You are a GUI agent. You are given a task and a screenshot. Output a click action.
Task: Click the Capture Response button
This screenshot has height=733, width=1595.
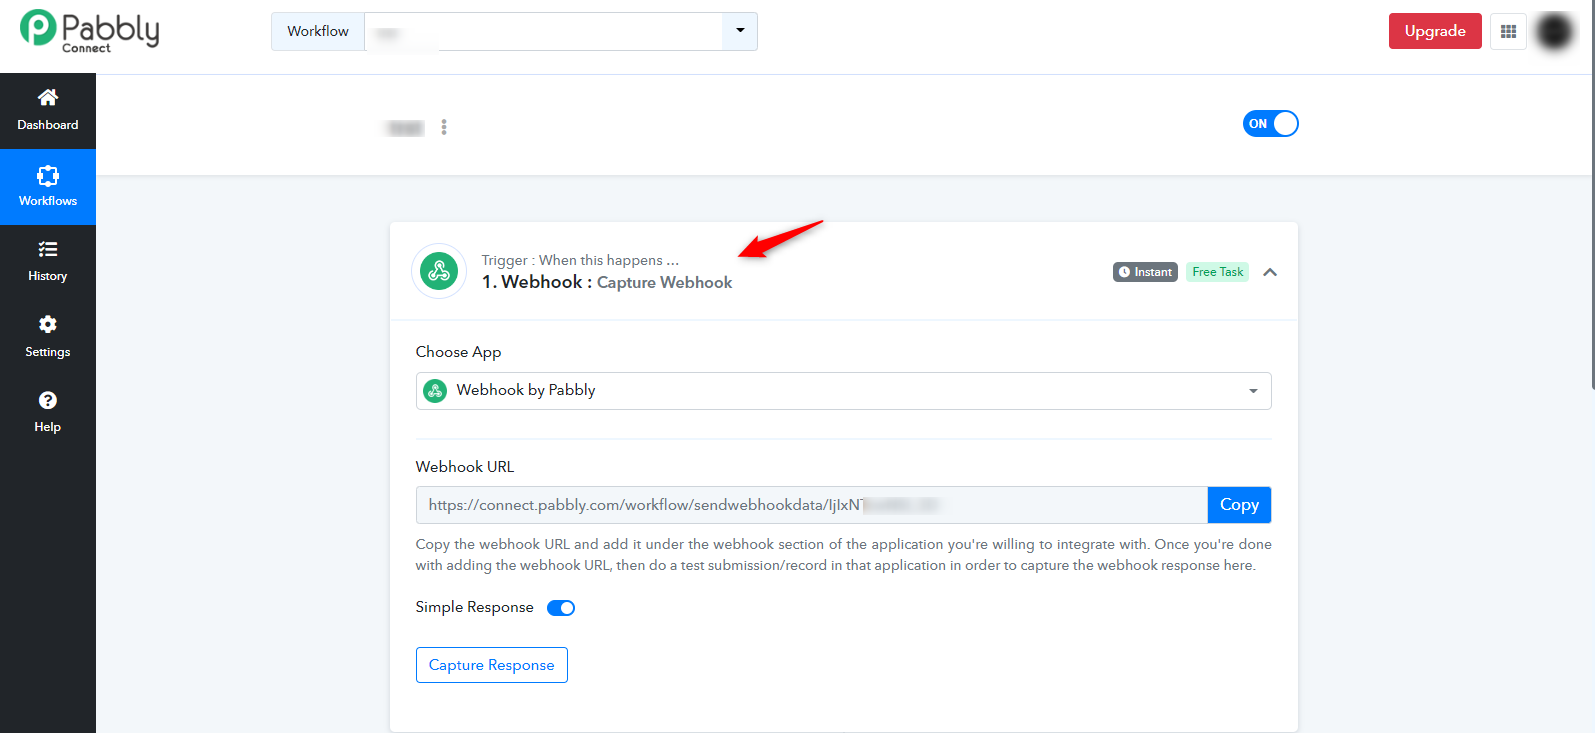492,665
